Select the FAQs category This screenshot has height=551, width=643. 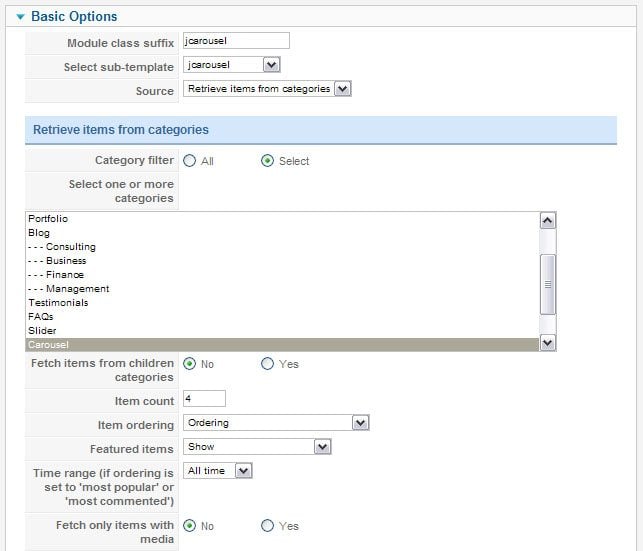pos(41,317)
